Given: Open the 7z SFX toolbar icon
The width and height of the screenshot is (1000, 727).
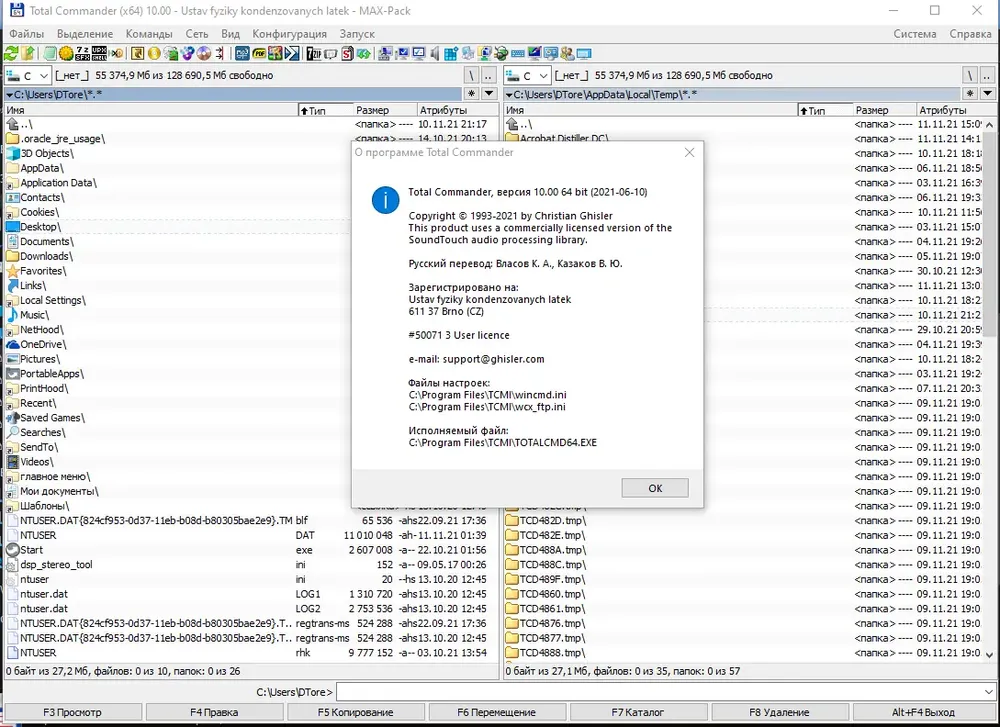Looking at the screenshot, I should coord(83,54).
